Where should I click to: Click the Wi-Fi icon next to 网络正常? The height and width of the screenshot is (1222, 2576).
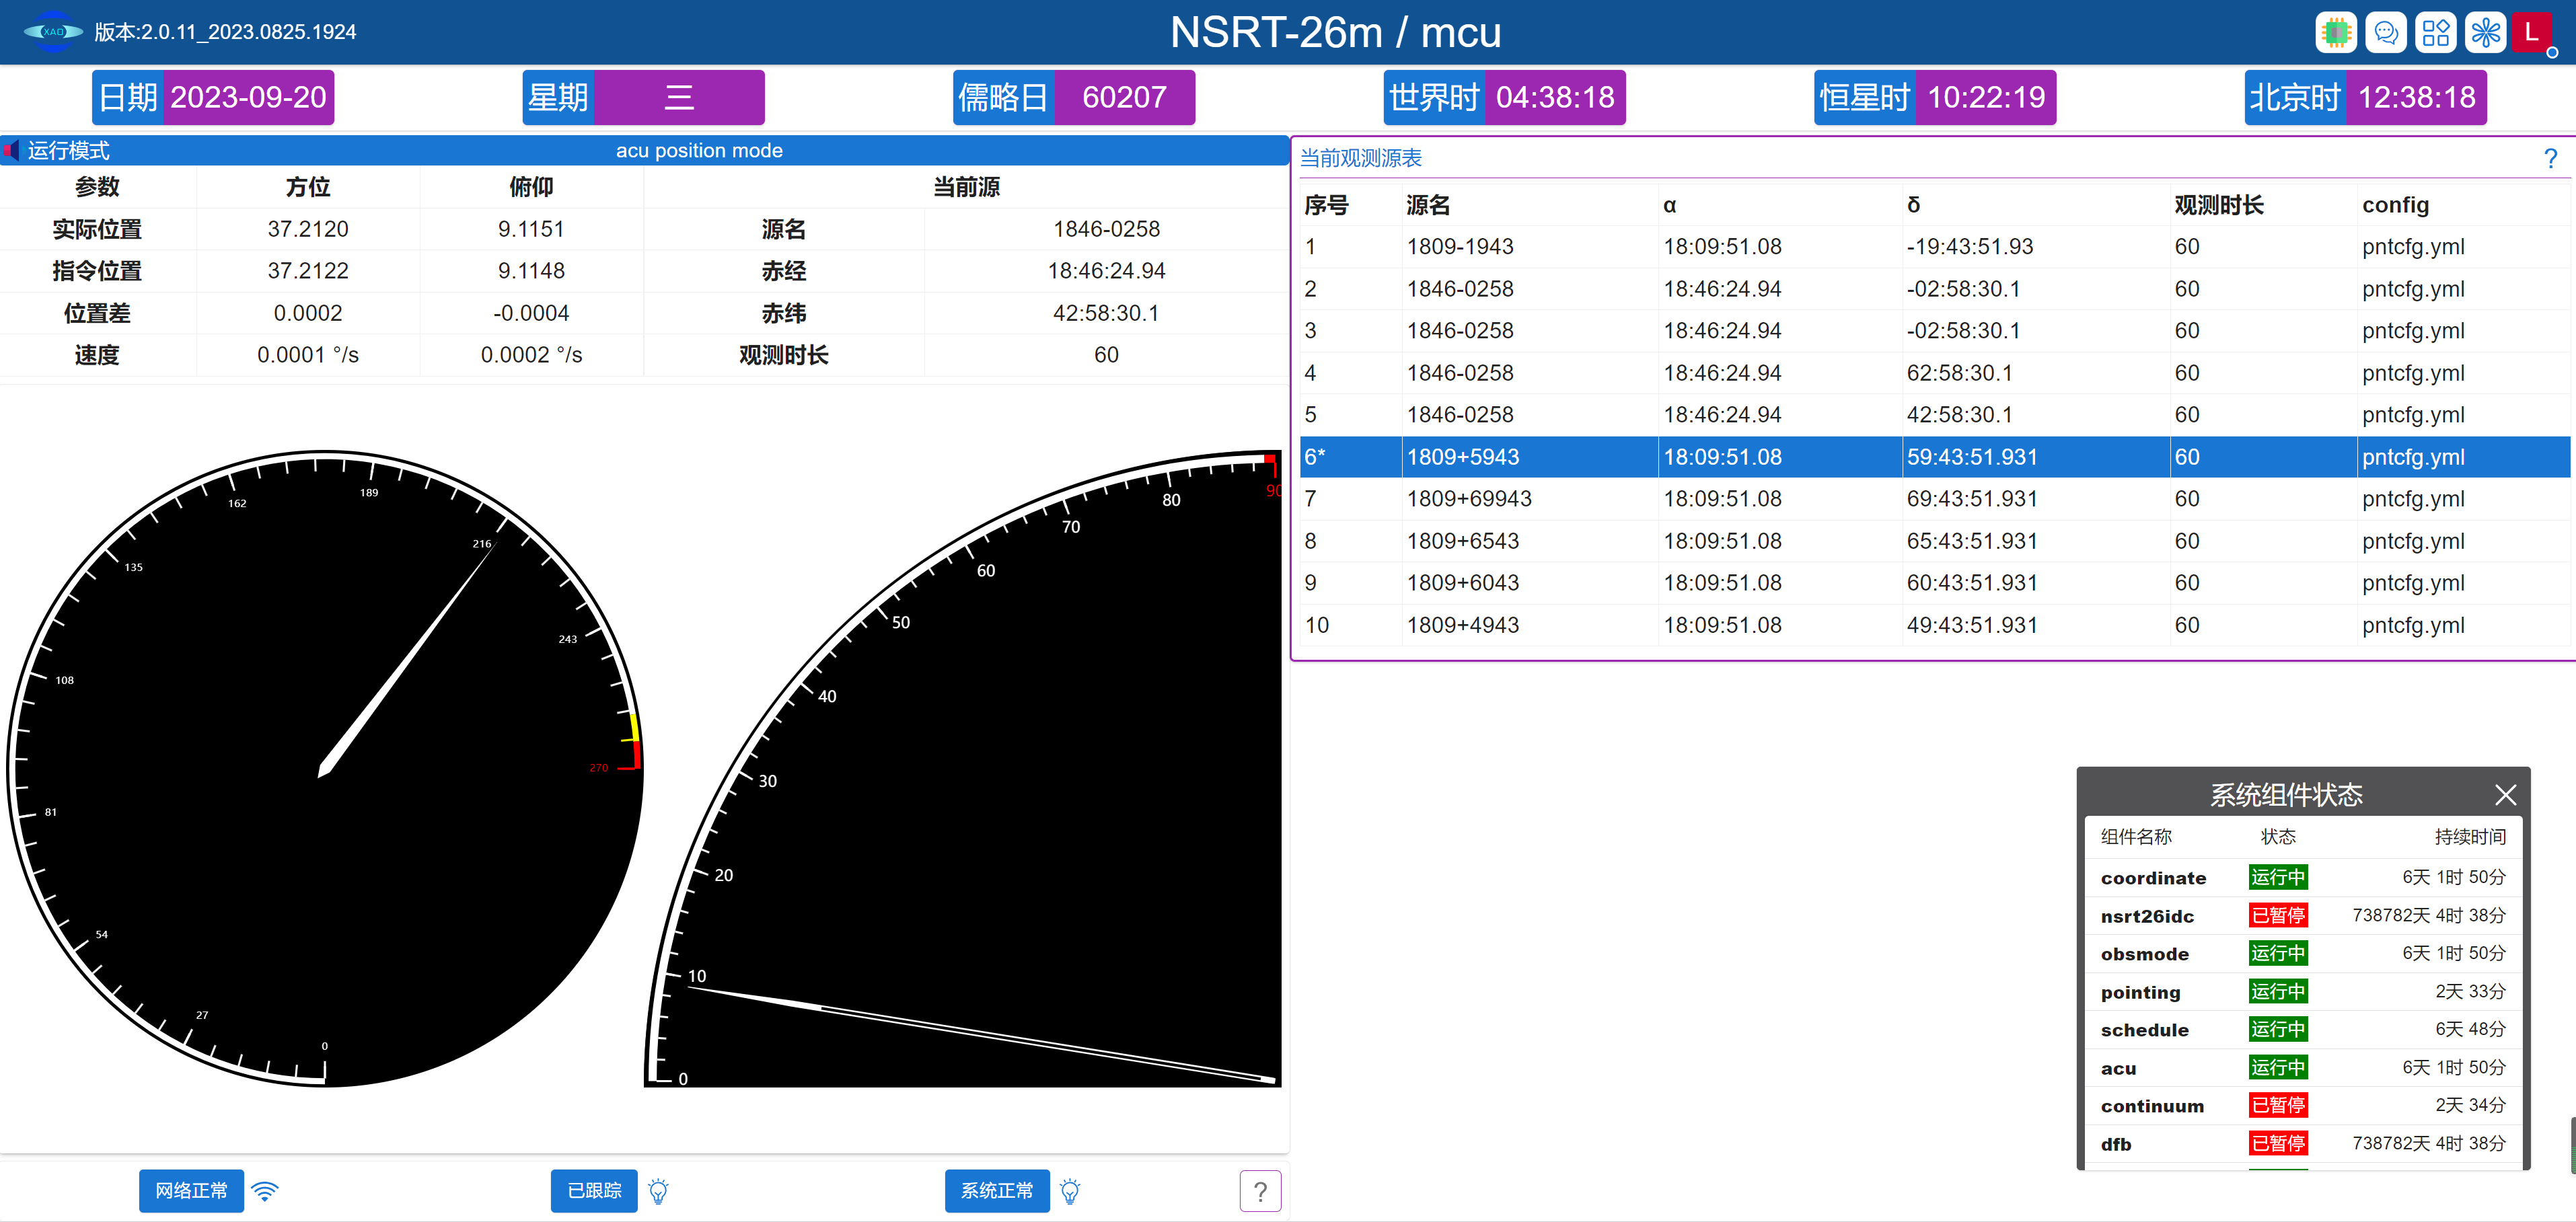pos(265,1190)
